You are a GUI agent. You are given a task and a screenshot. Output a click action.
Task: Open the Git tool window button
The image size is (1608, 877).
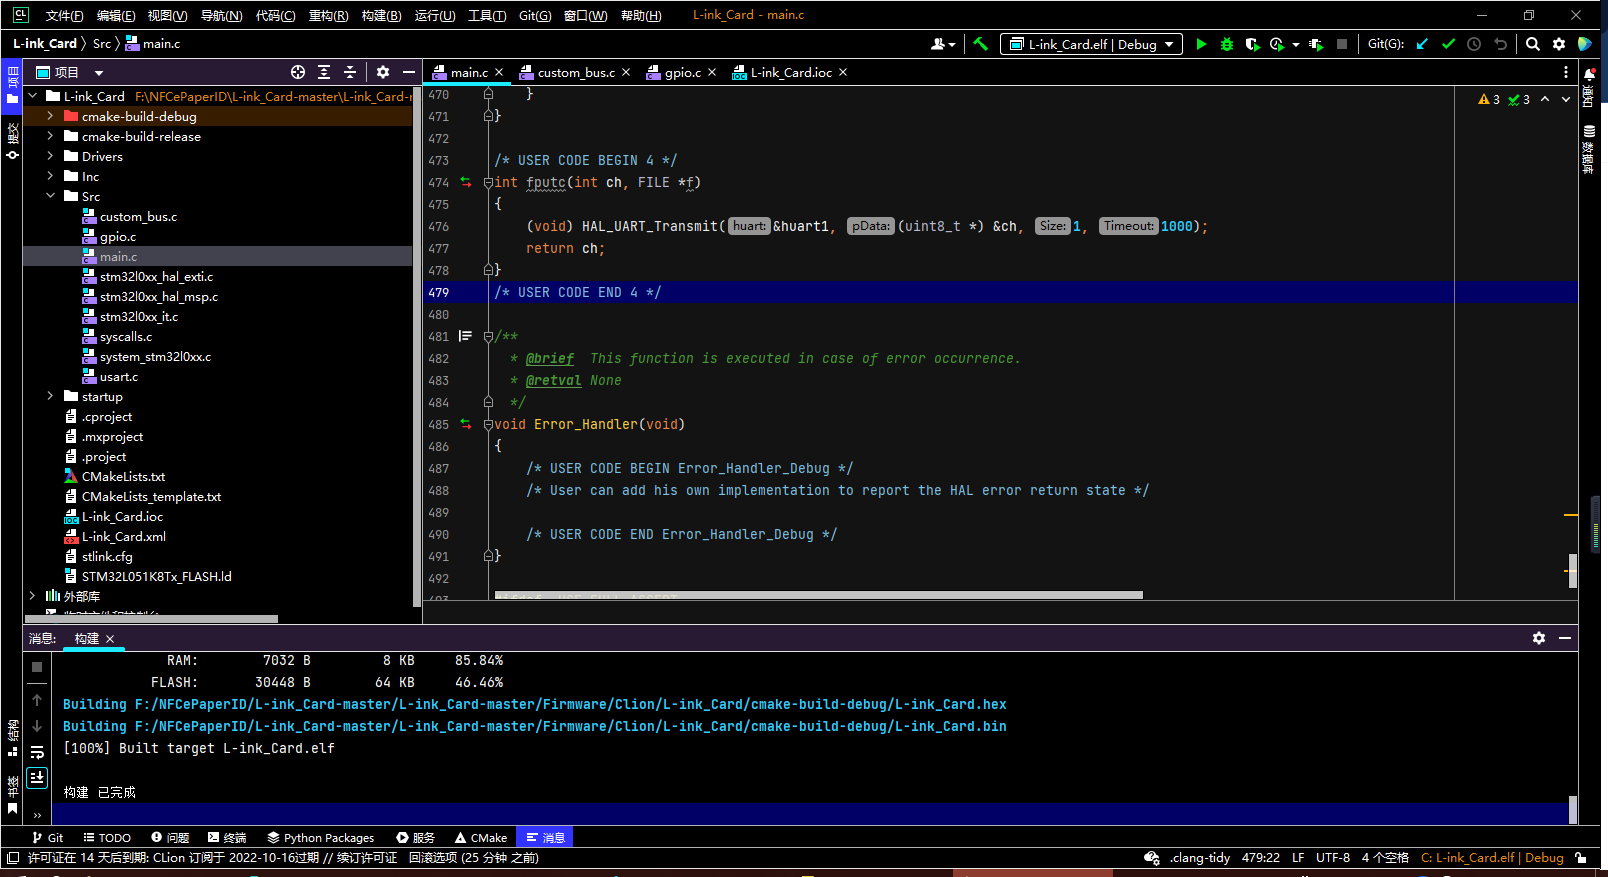47,838
